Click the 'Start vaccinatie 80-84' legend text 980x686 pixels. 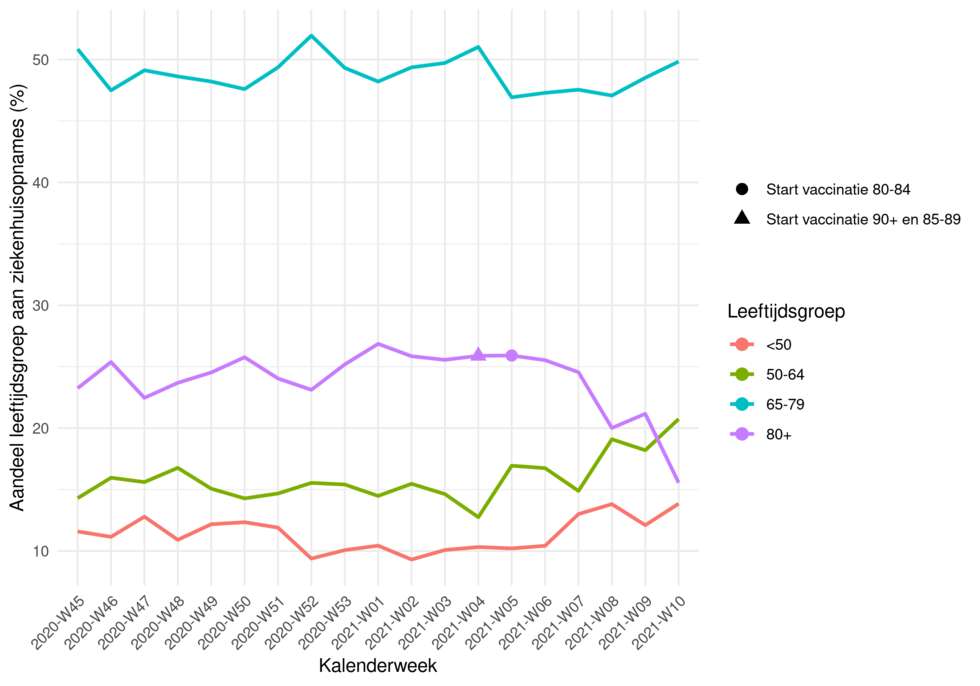click(838, 189)
